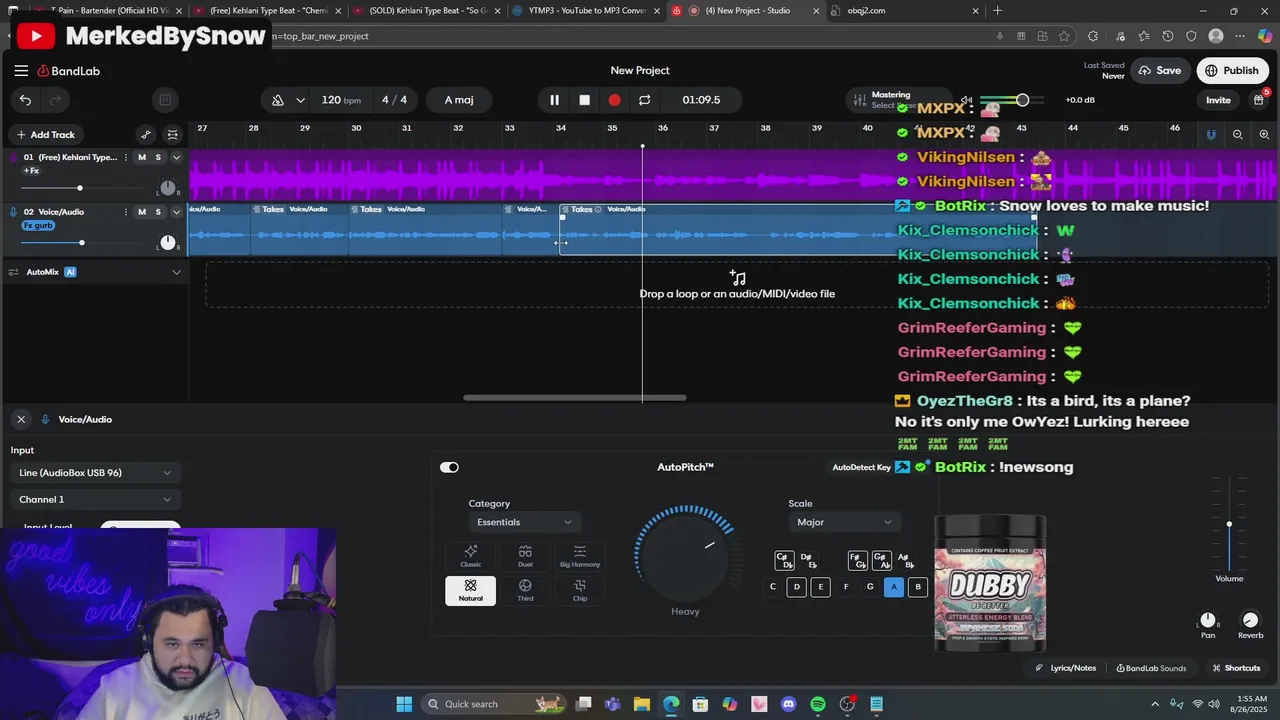The width and height of the screenshot is (1280, 720).
Task: Solo the Kehlani Type beat track
Action: point(158,157)
